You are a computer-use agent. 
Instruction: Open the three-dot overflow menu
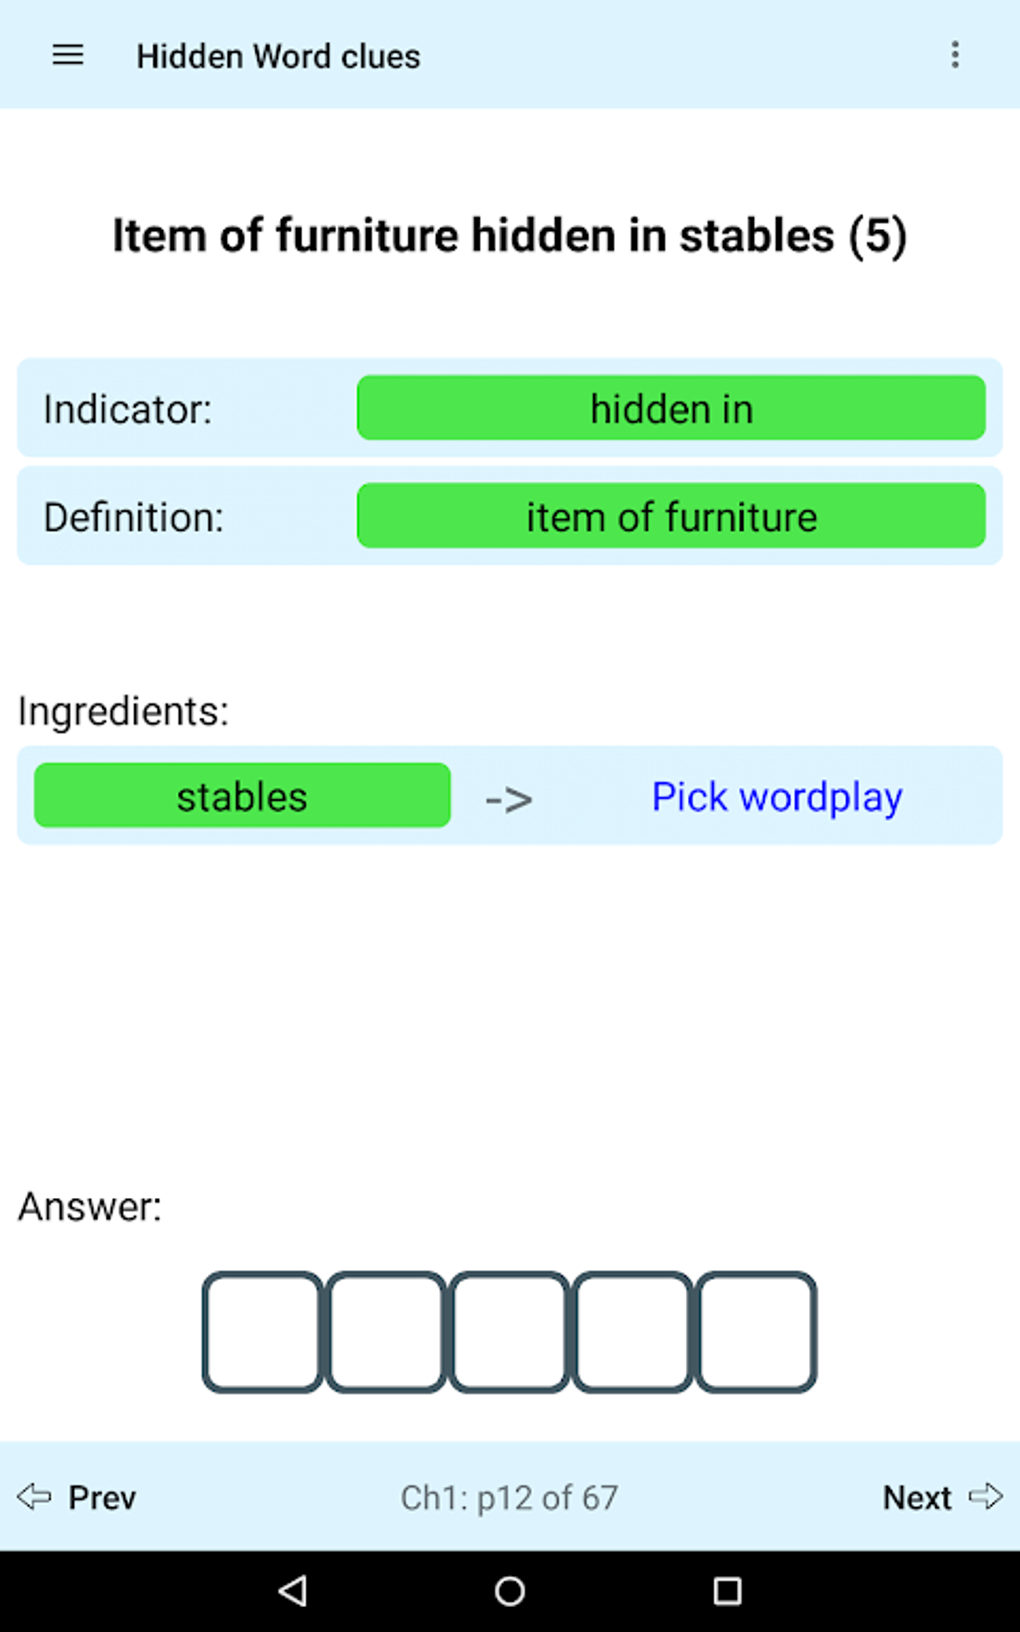(955, 55)
